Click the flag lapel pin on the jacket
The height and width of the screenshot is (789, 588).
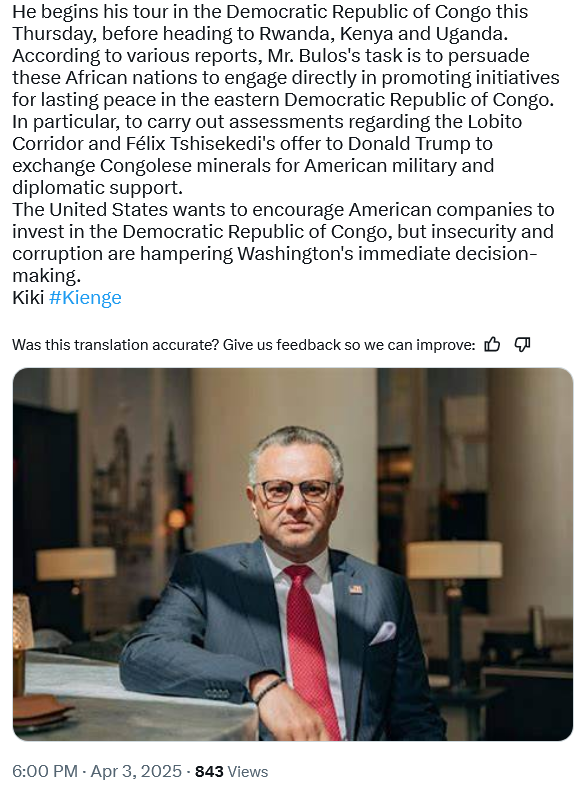click(x=356, y=589)
